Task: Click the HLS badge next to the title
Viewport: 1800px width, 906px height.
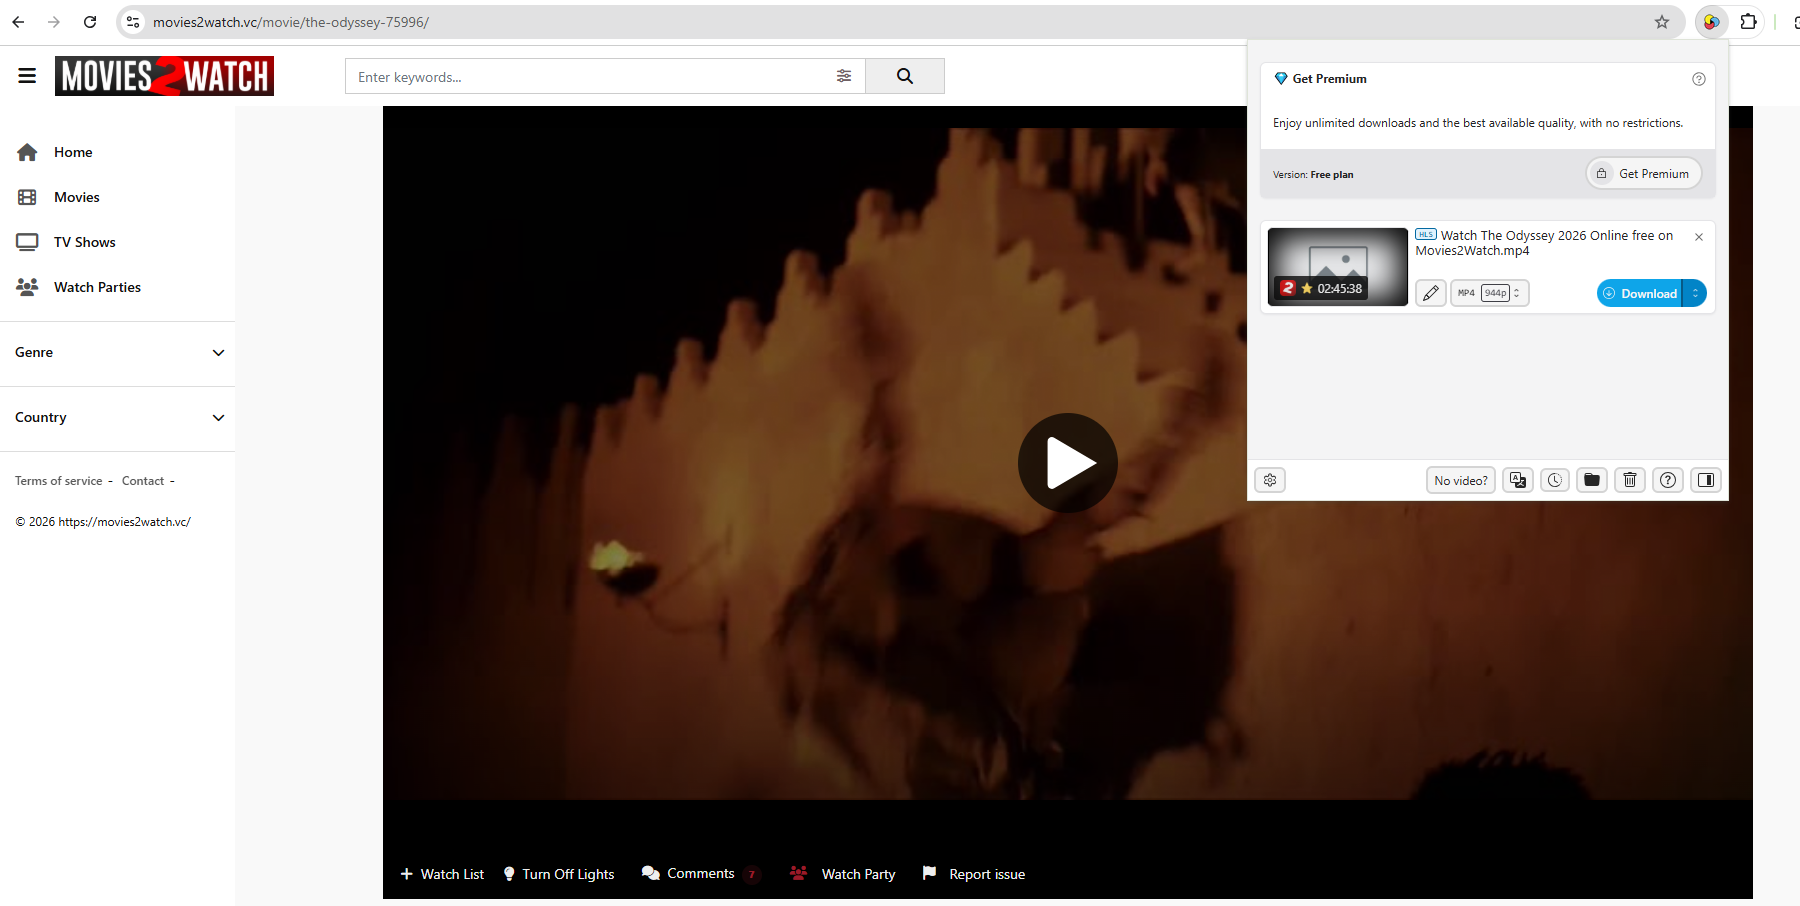Action: coord(1426,235)
